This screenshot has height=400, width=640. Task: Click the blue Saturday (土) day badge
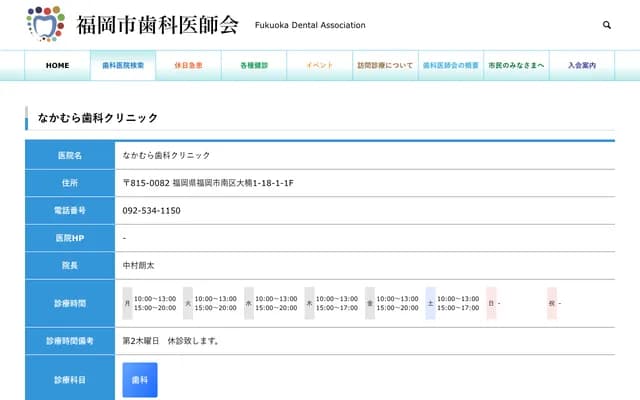point(430,302)
